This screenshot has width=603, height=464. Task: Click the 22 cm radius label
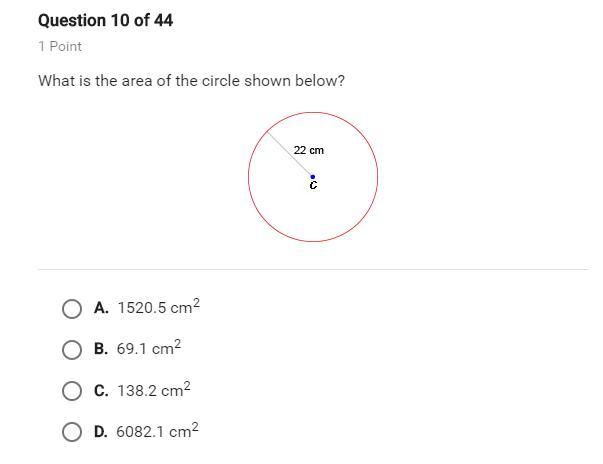(x=308, y=150)
